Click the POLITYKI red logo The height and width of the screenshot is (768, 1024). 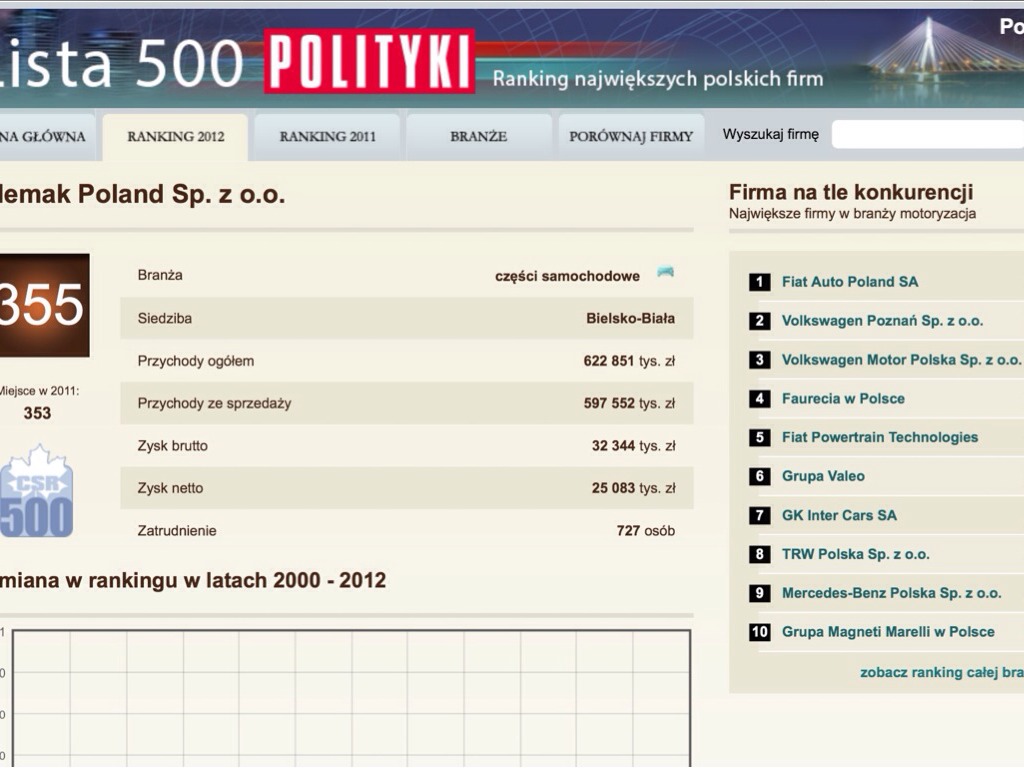369,62
